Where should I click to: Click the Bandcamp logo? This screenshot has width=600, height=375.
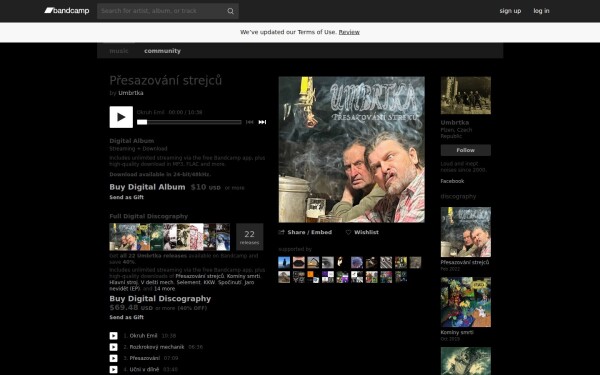(67, 11)
